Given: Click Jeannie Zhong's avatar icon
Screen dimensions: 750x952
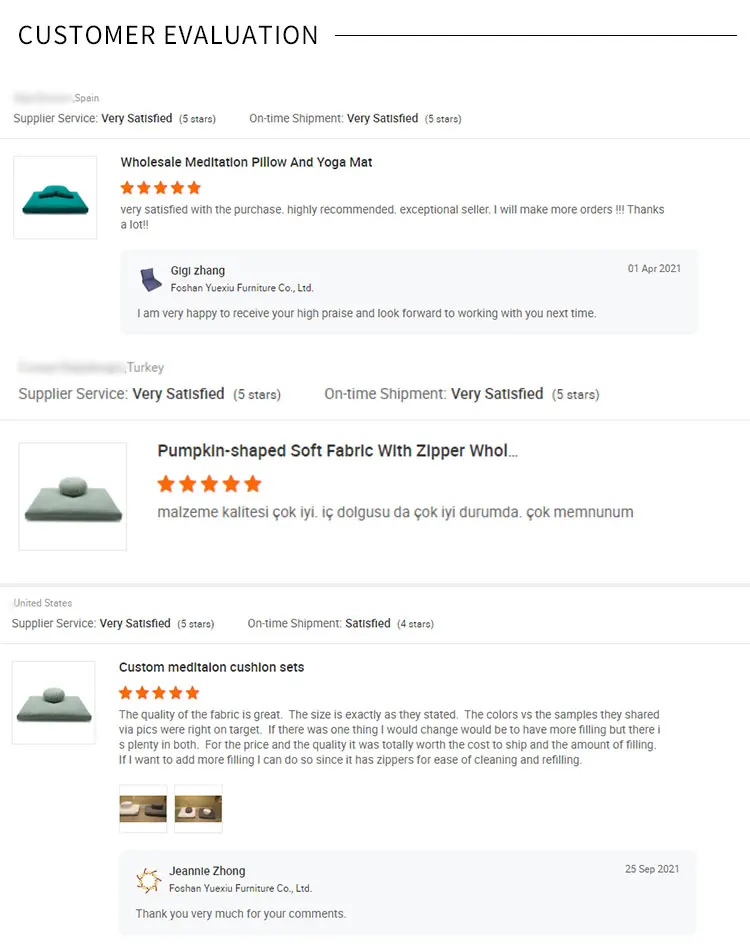Looking at the screenshot, I should tap(149, 879).
